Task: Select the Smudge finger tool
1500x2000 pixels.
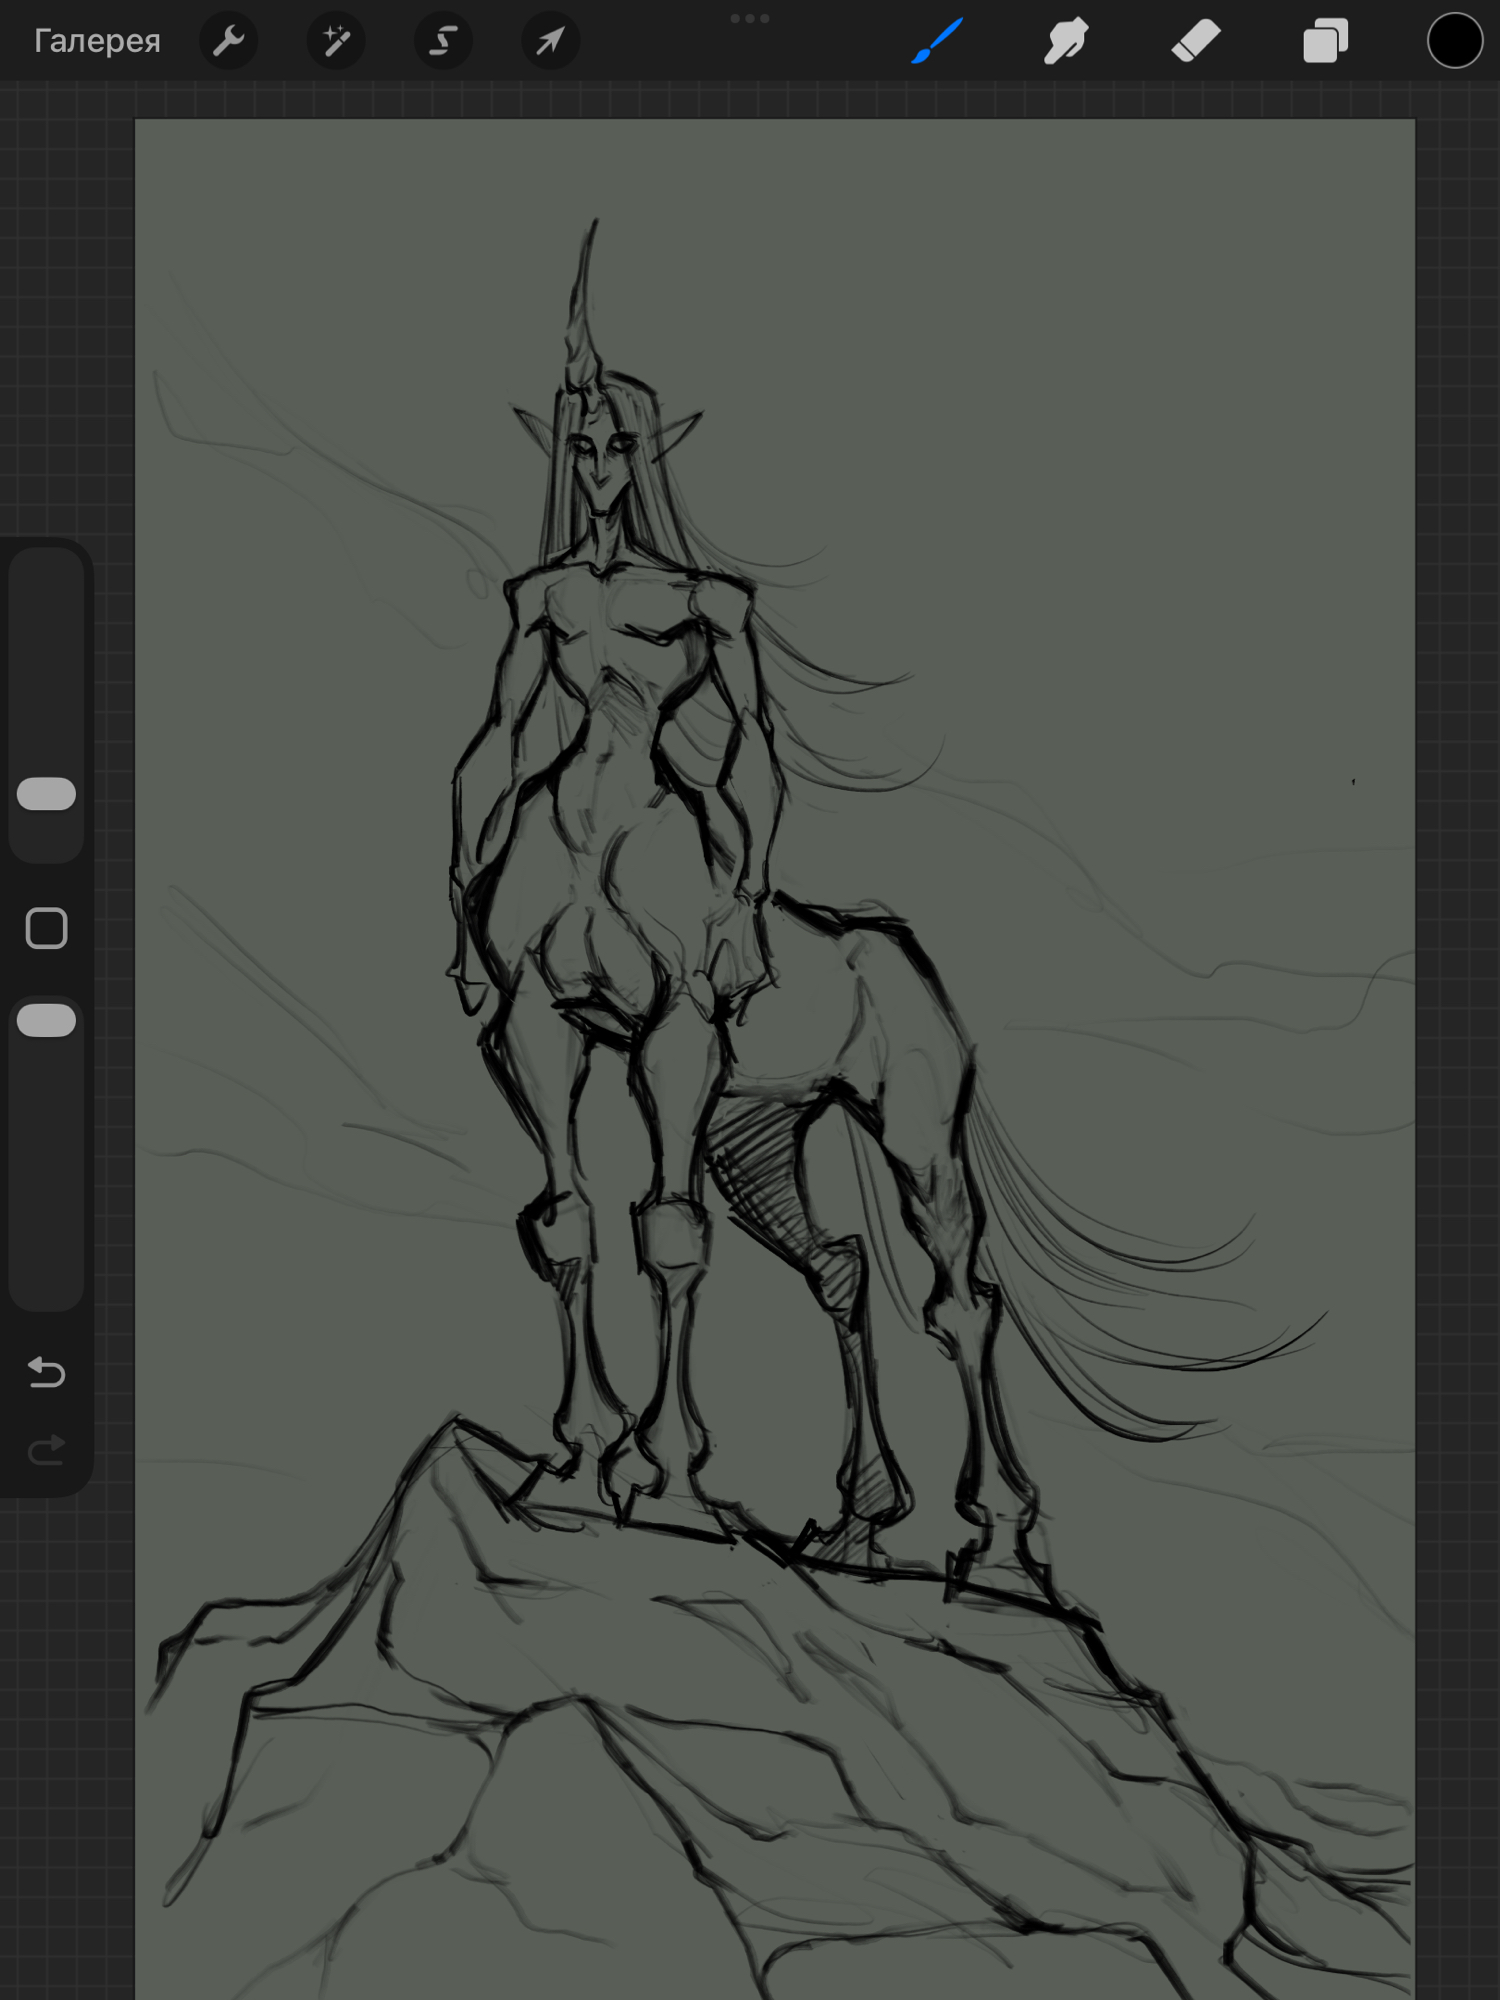Action: tap(1066, 41)
